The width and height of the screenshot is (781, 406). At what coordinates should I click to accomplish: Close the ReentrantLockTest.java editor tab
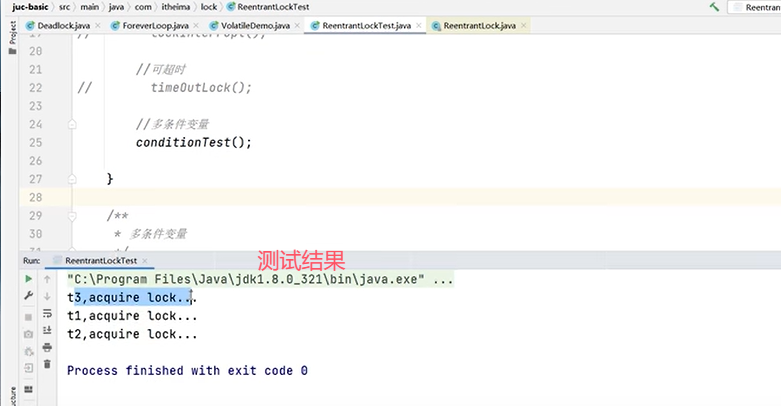419,25
